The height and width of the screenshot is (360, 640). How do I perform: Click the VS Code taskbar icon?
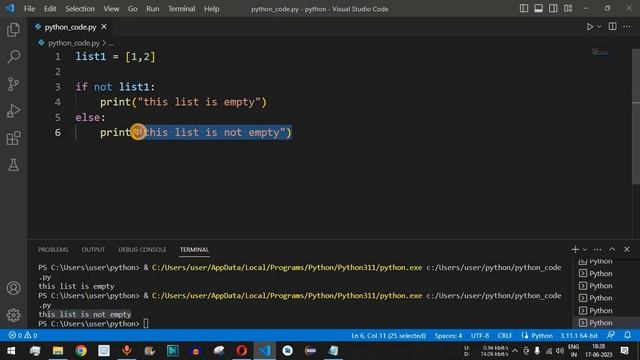(264, 351)
